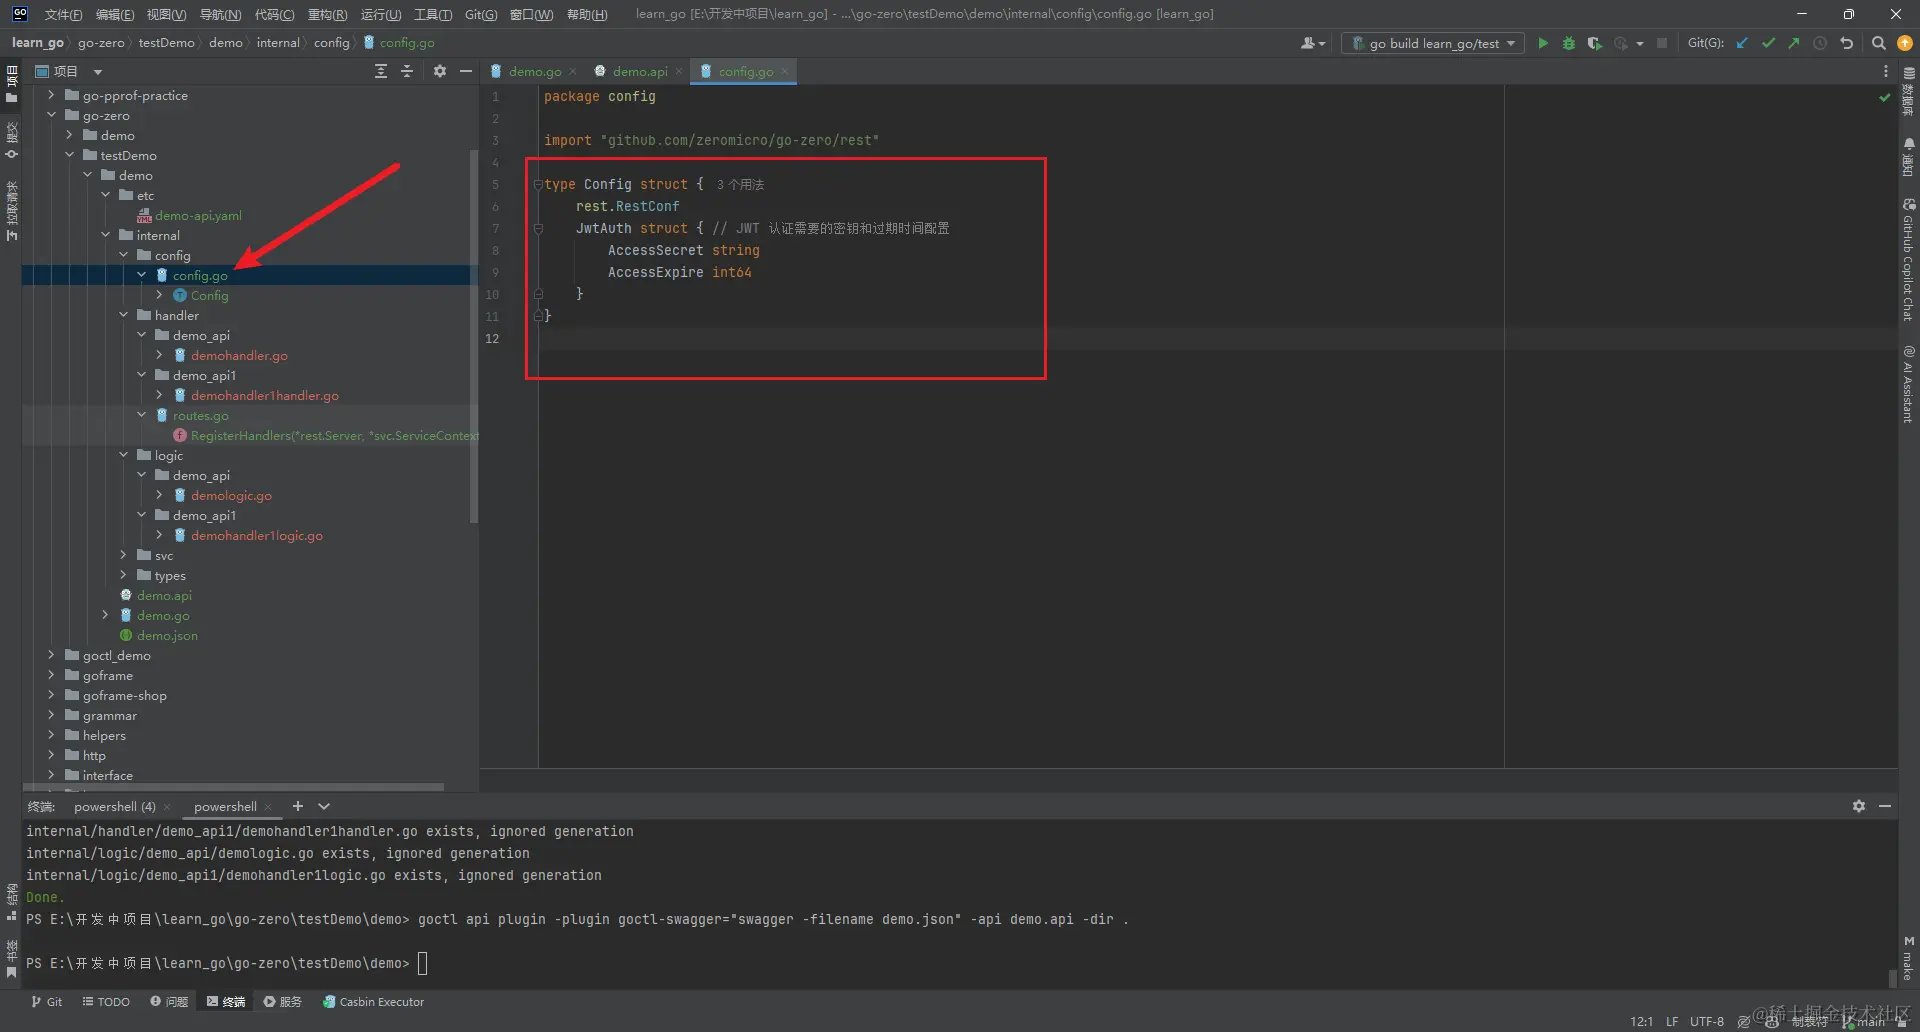Expand all items in project tree

pyautogui.click(x=381, y=71)
